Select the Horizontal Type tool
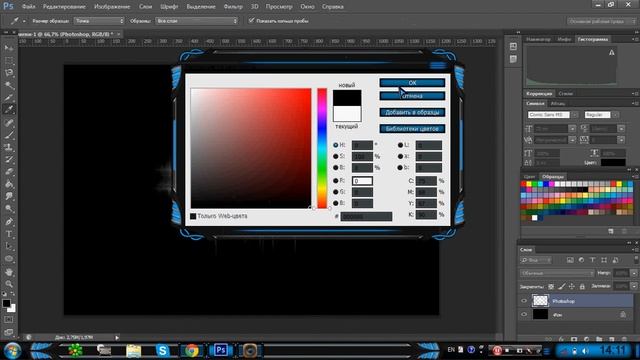Viewport: 640px width, 360px height. click(x=9, y=234)
